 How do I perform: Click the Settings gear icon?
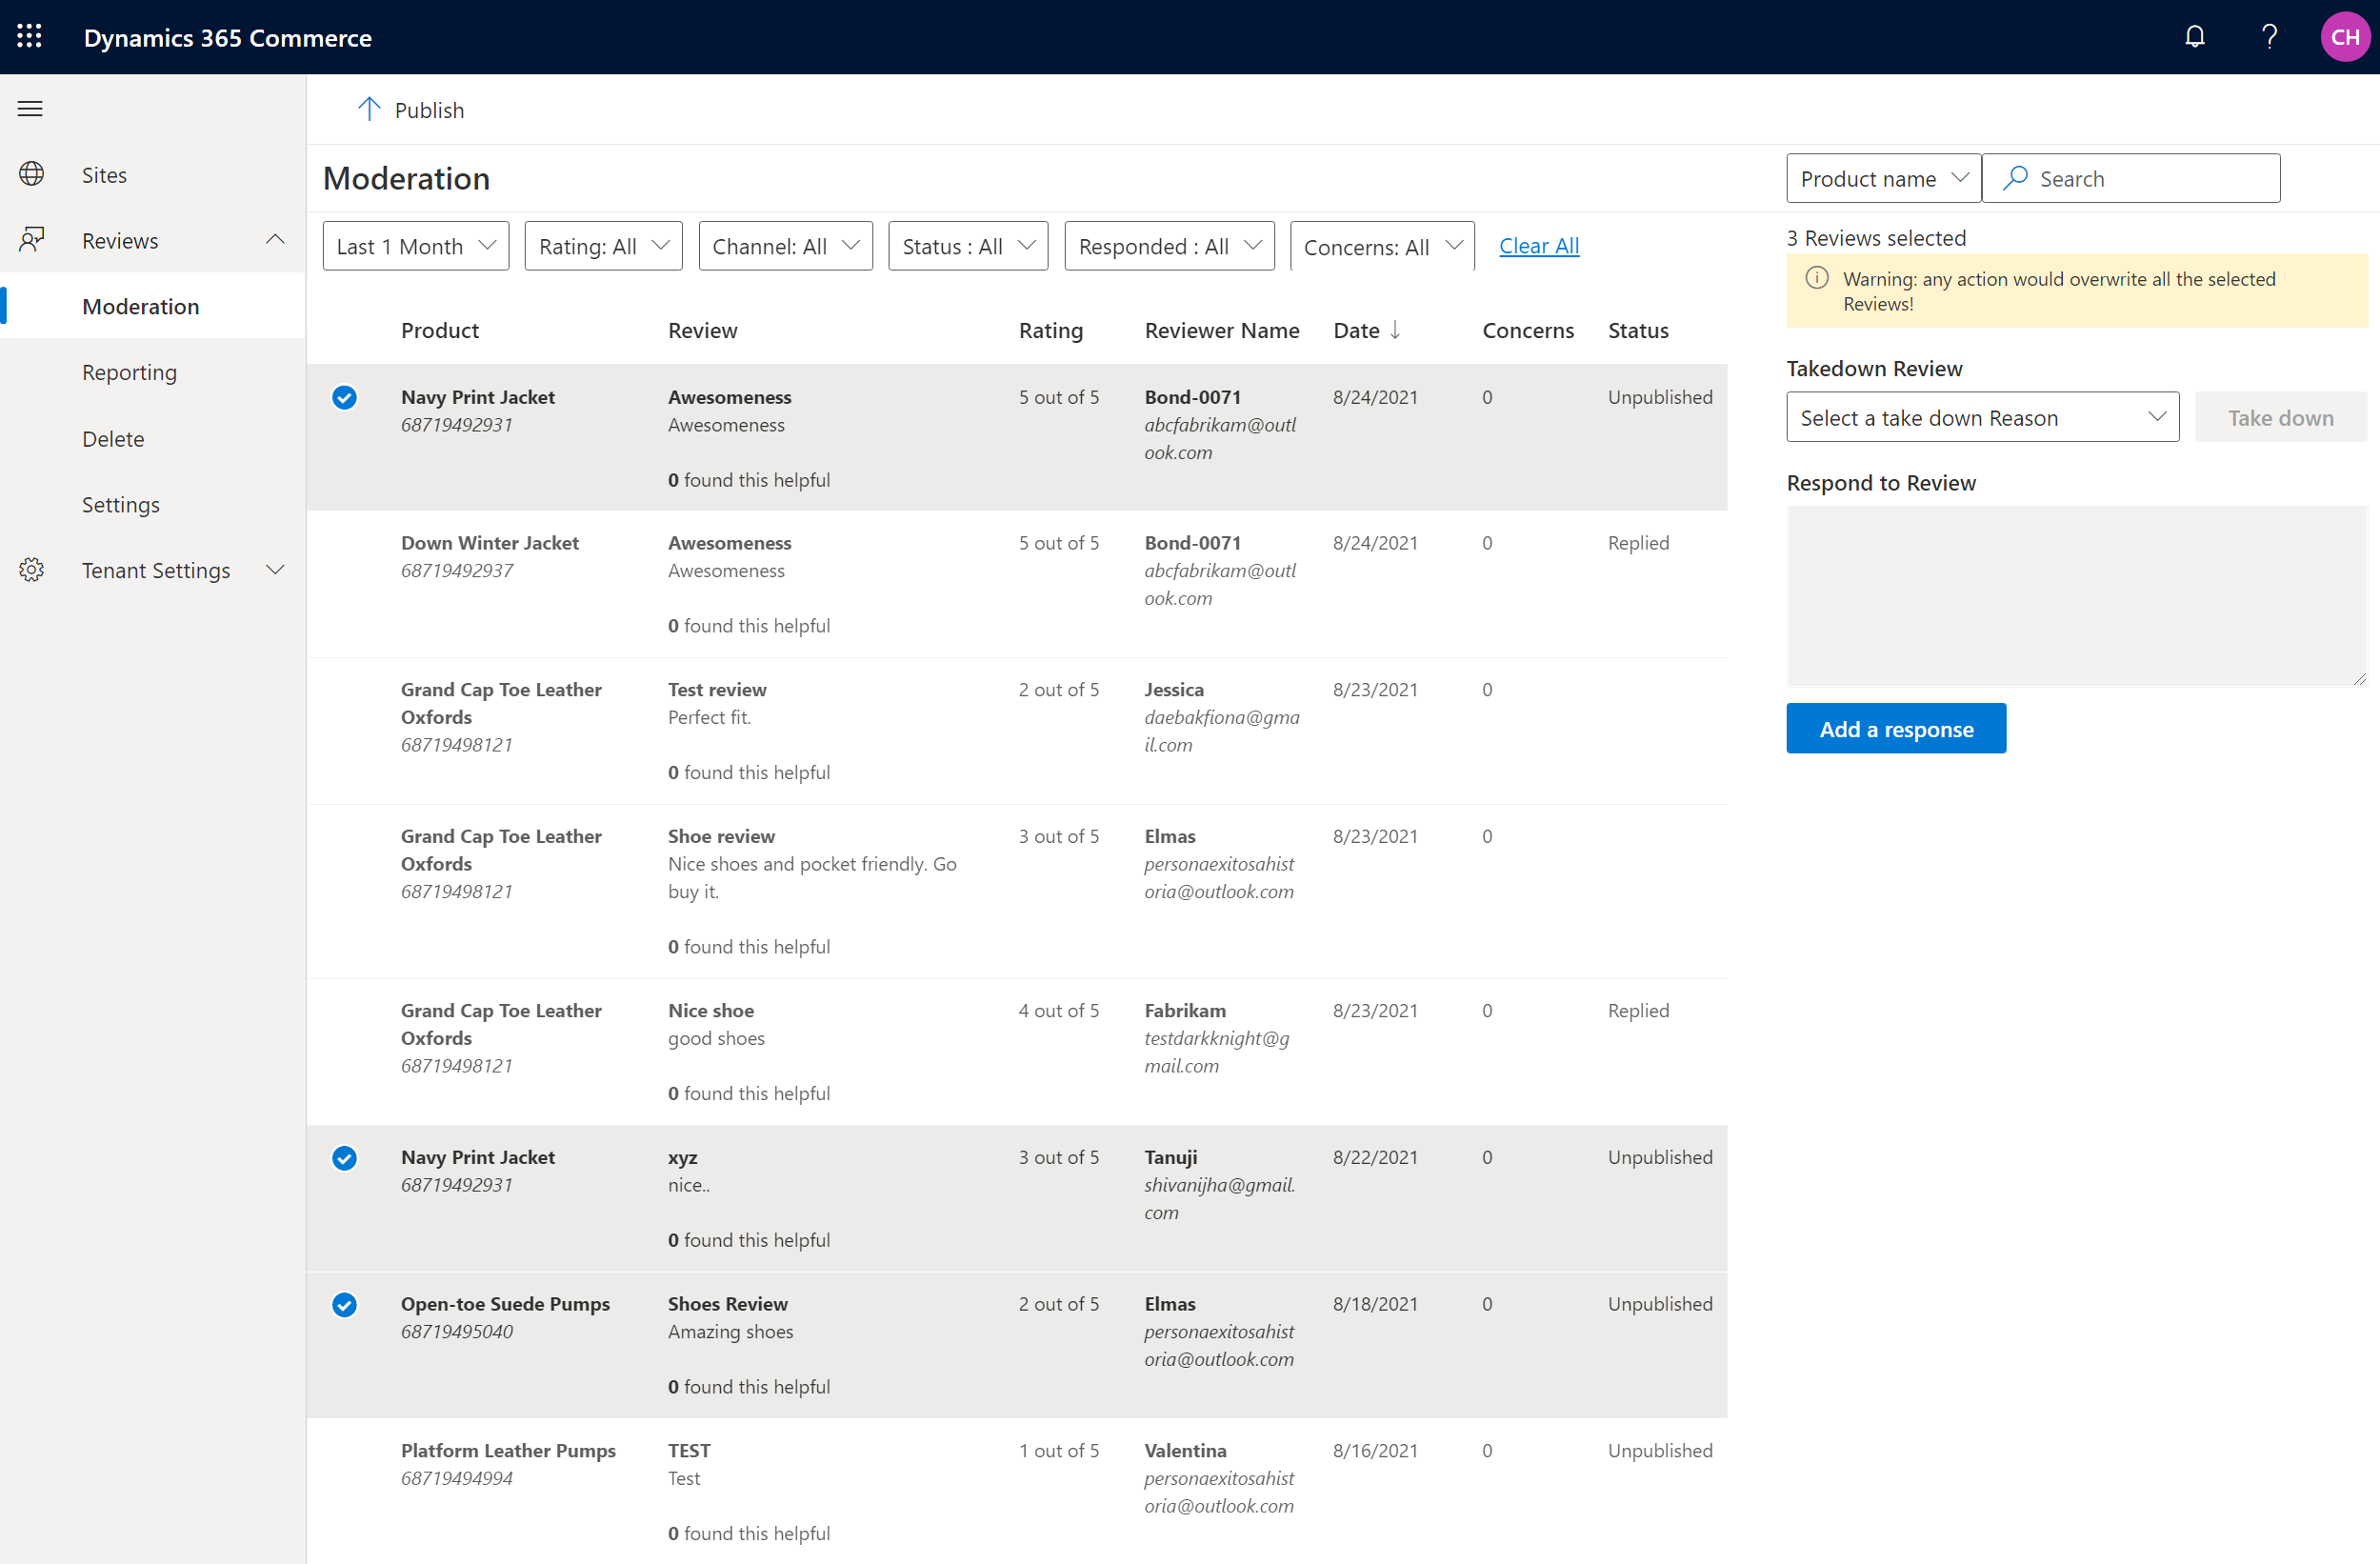click(x=31, y=569)
